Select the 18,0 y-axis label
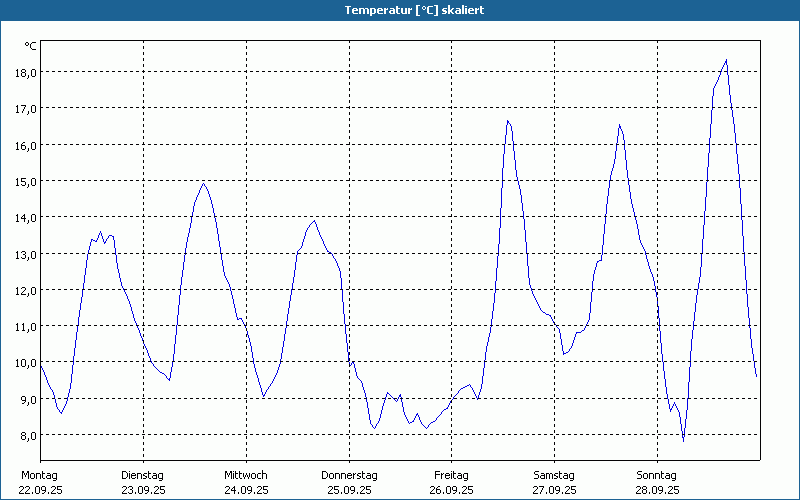This screenshot has height=500, width=800. pos(25,72)
